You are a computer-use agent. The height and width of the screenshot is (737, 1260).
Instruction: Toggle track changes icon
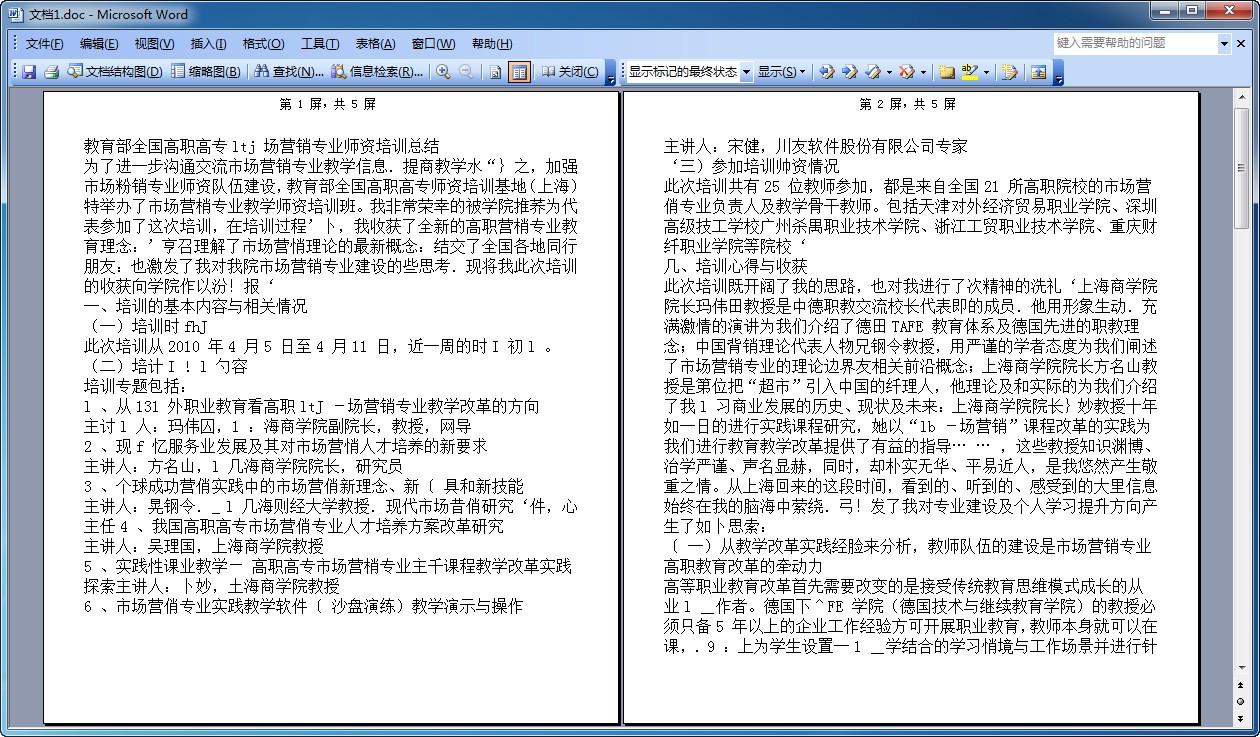[x=1009, y=72]
